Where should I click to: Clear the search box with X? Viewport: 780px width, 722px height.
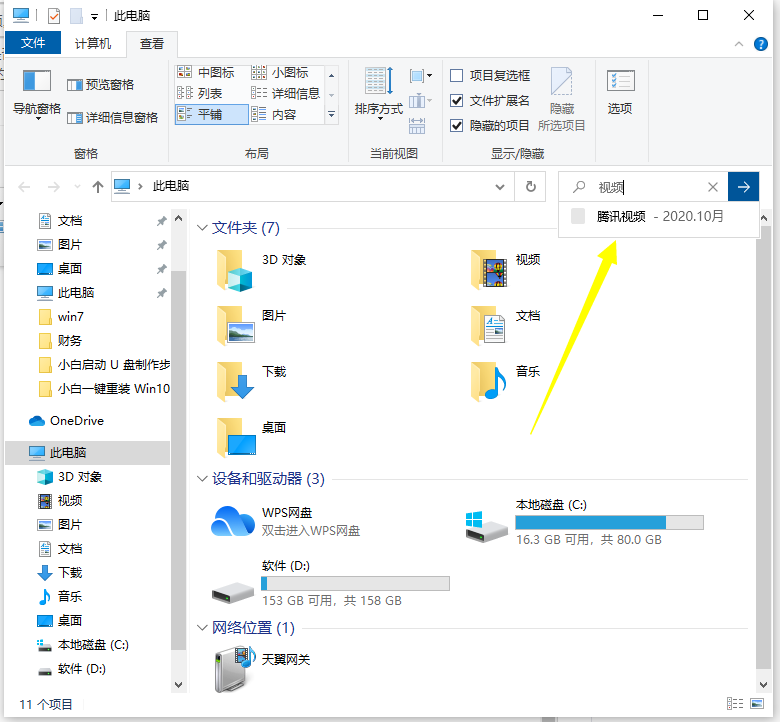pyautogui.click(x=713, y=187)
